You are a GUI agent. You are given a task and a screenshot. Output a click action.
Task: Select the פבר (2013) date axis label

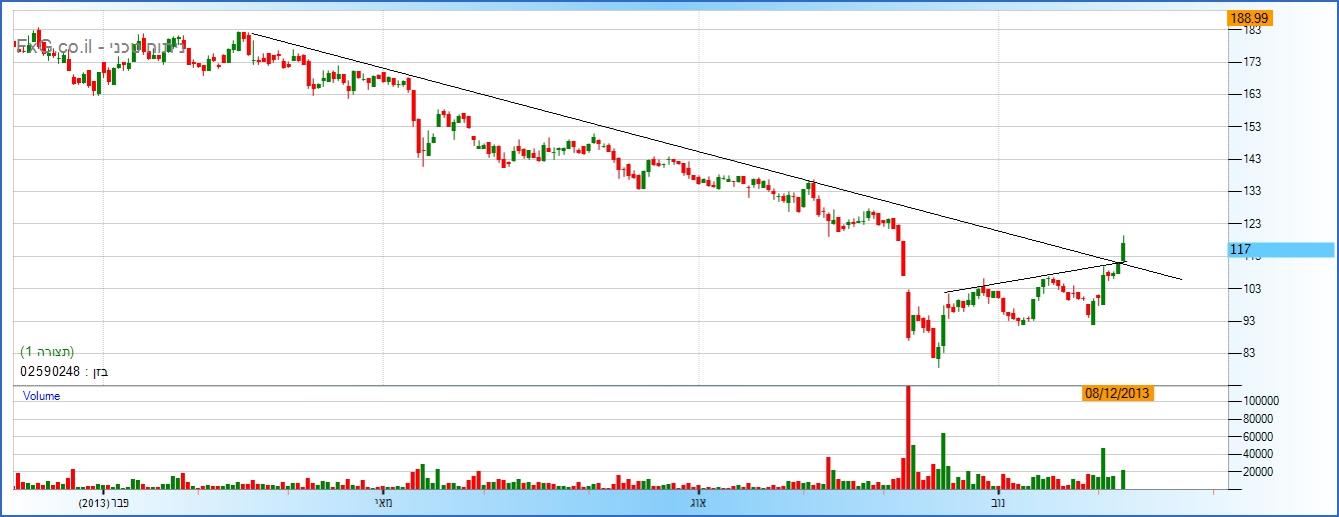click(106, 502)
